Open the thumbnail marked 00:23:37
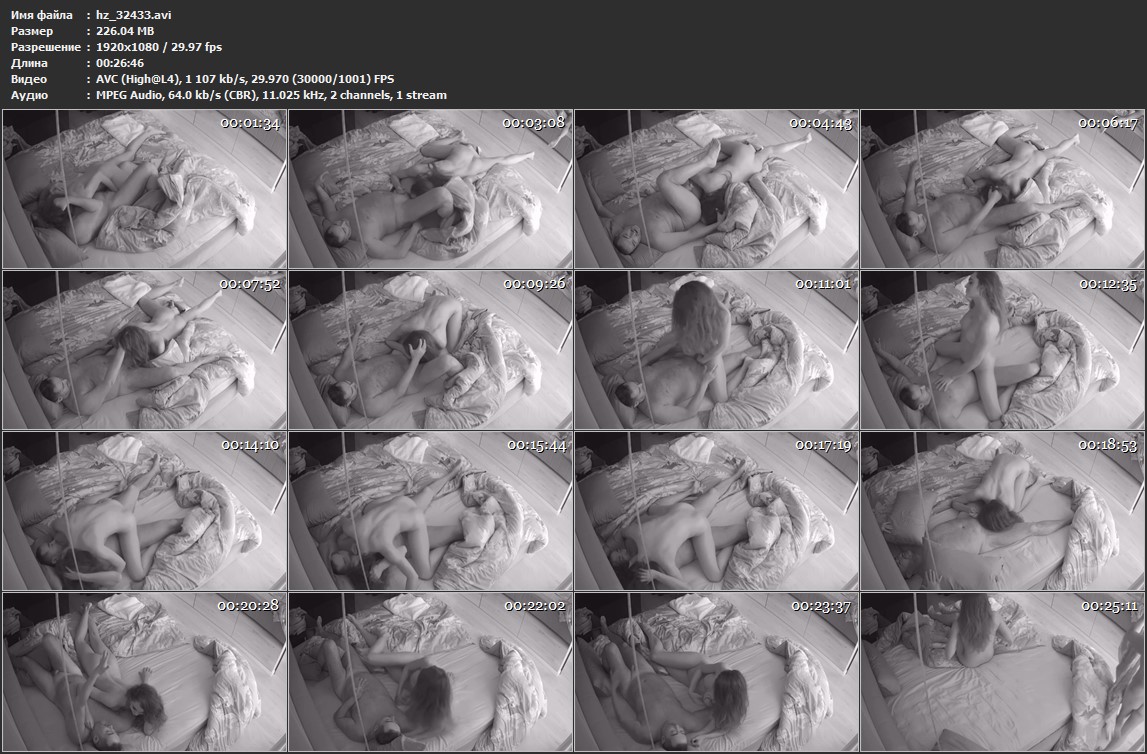The width and height of the screenshot is (1147, 754). (x=716, y=671)
